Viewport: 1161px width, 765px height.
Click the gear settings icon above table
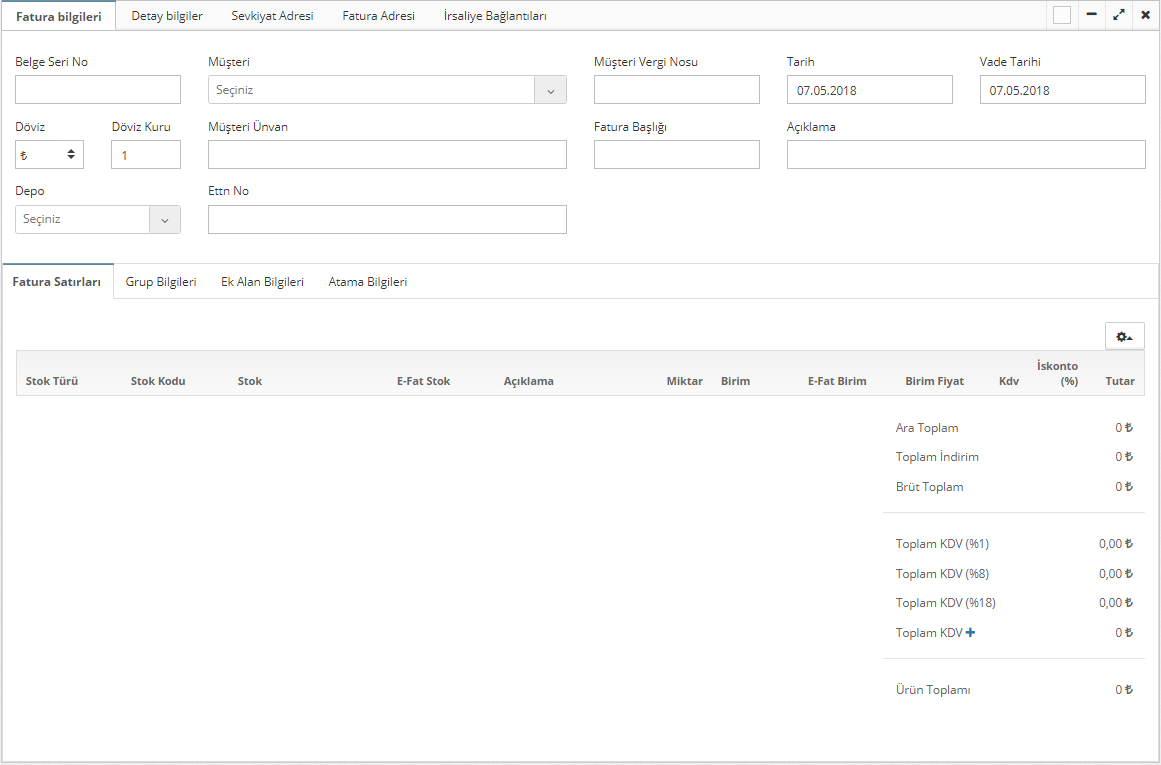pyautogui.click(x=1124, y=337)
